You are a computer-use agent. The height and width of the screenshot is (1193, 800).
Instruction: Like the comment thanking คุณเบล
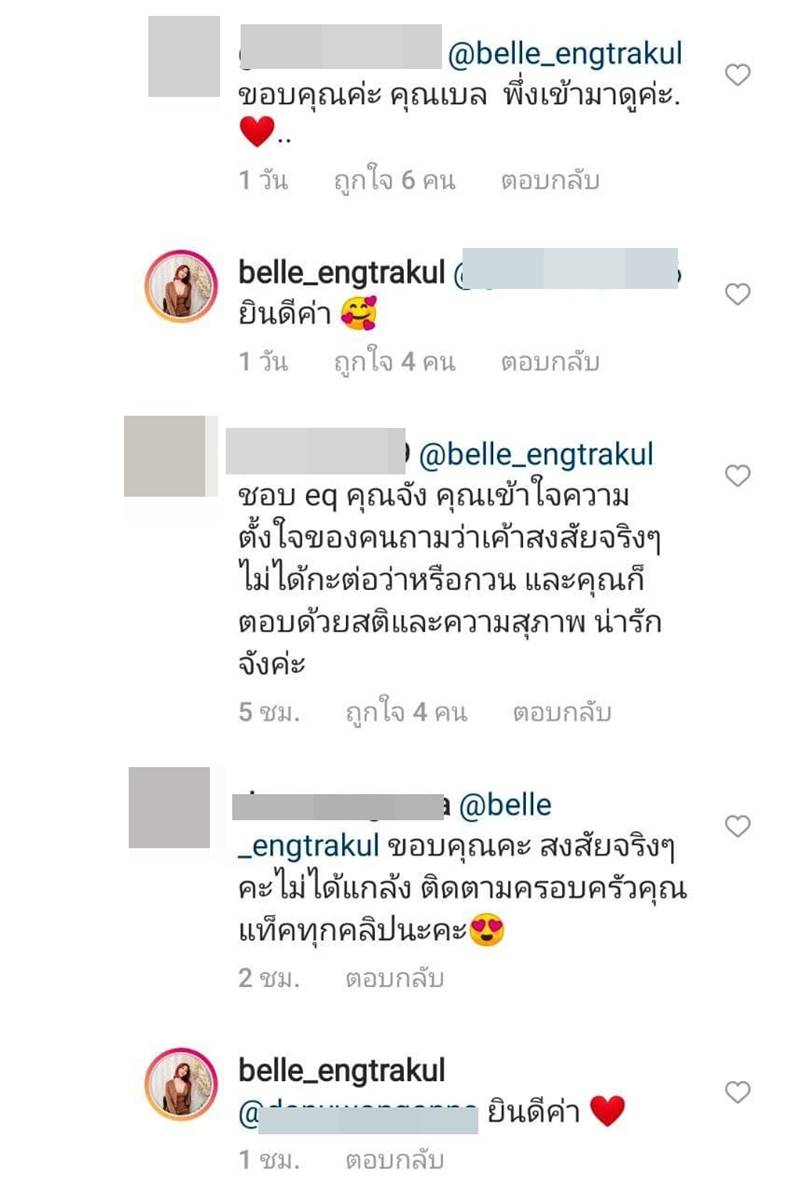(737, 75)
